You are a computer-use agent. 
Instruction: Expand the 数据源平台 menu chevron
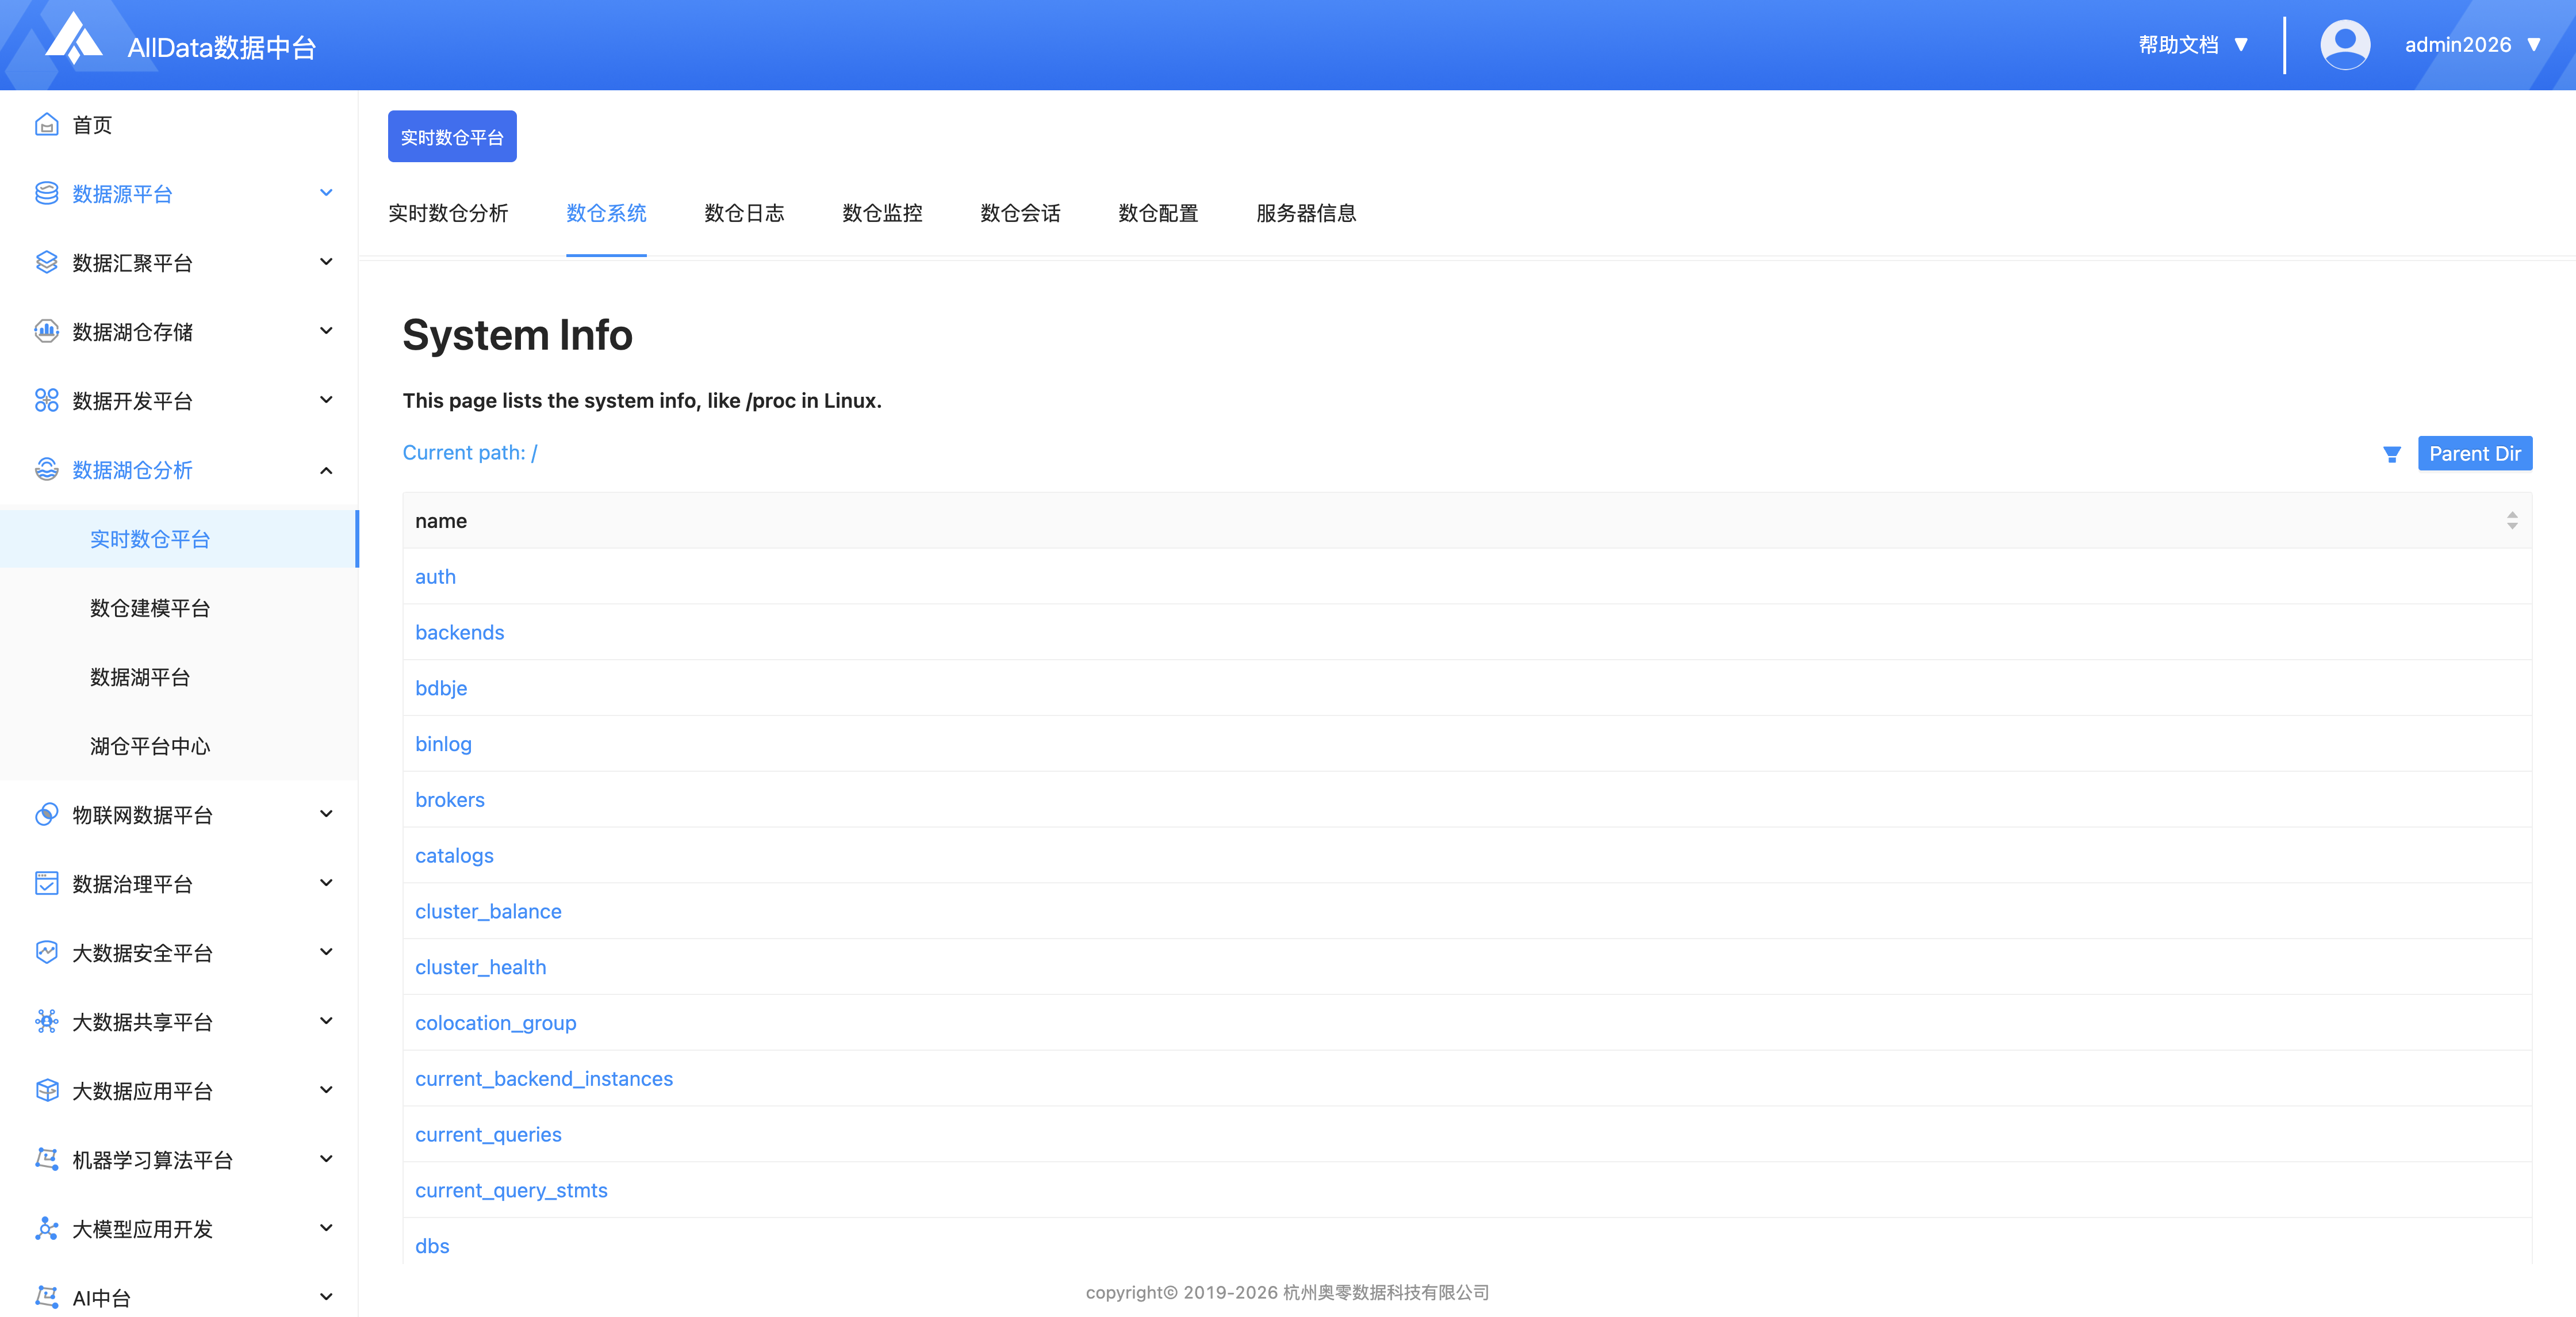[x=326, y=193]
